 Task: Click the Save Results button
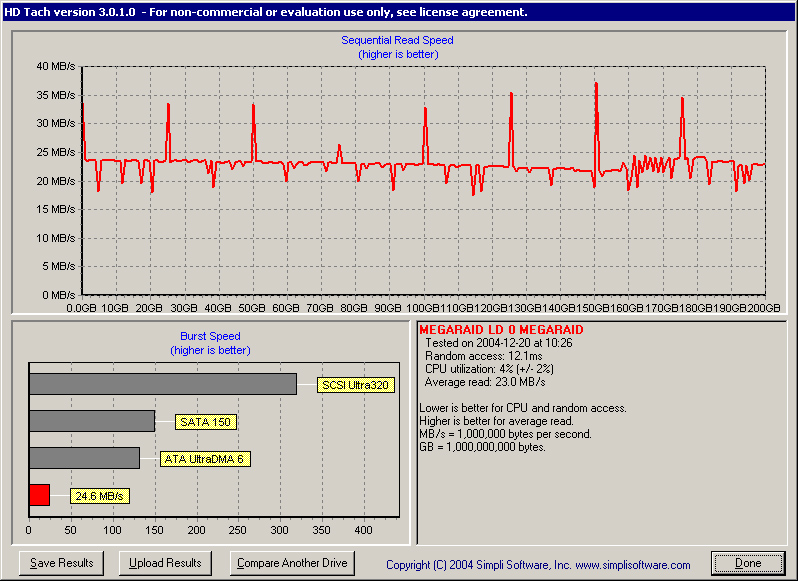62,563
